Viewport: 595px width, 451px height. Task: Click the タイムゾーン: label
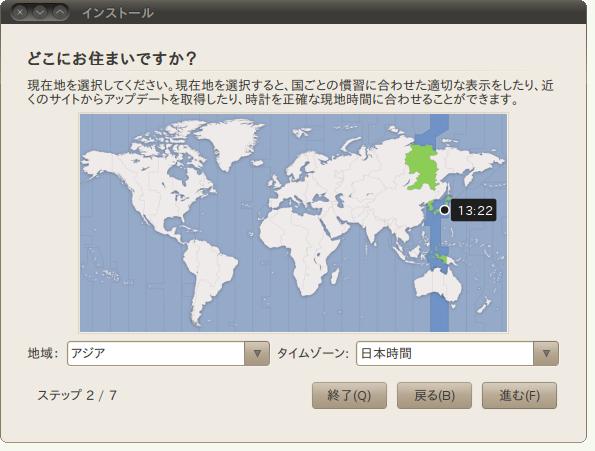313,353
